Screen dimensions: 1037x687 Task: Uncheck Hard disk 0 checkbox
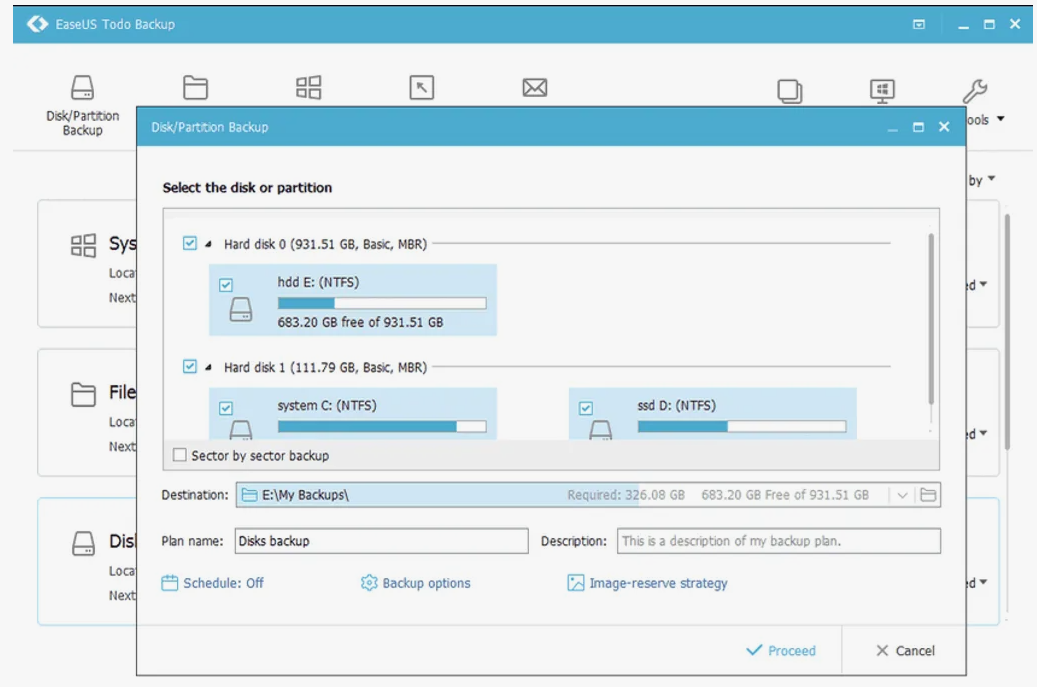[x=190, y=243]
